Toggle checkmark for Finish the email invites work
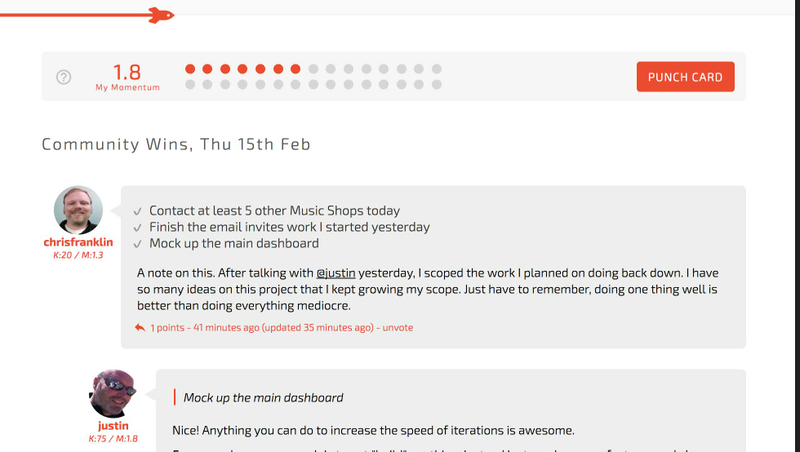 click(137, 228)
